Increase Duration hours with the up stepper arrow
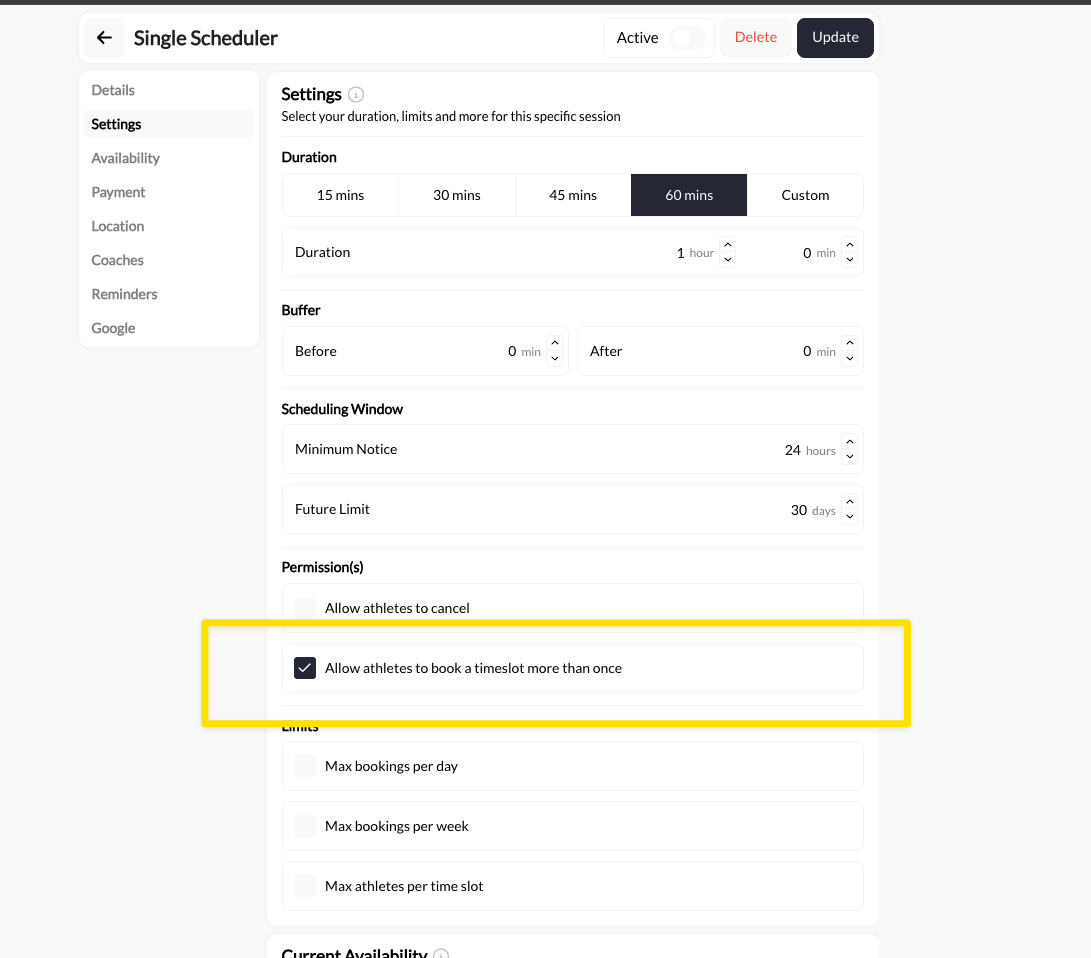Screen dimensions: 1091x958 [x=728, y=246]
